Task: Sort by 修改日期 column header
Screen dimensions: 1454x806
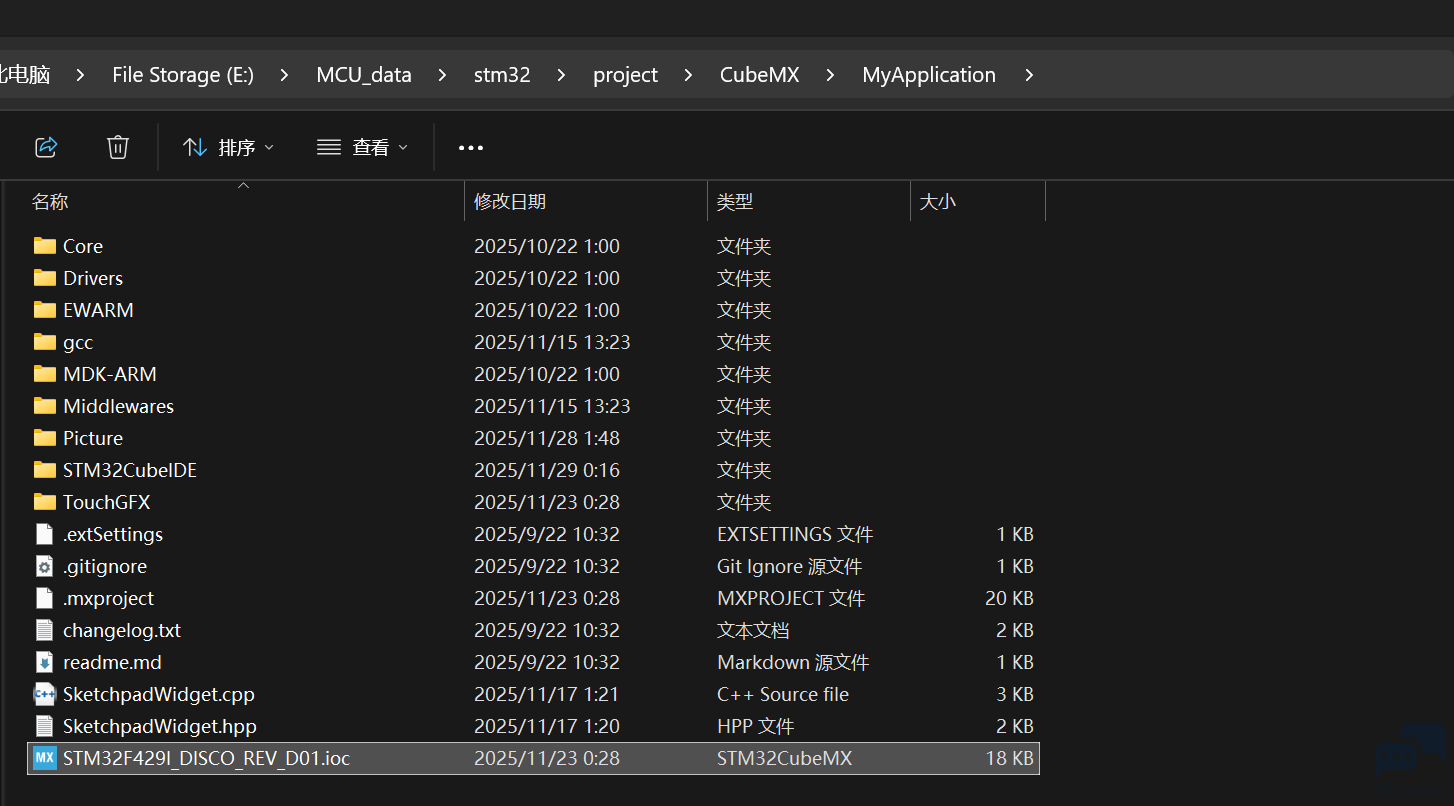Action: (x=510, y=202)
